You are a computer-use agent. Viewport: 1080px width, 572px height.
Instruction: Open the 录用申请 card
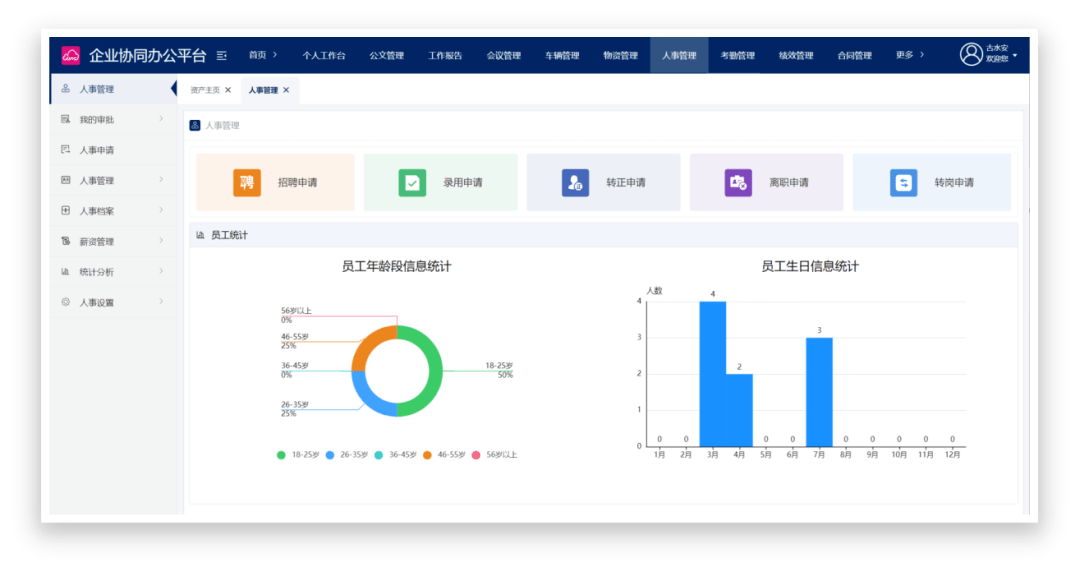click(441, 183)
